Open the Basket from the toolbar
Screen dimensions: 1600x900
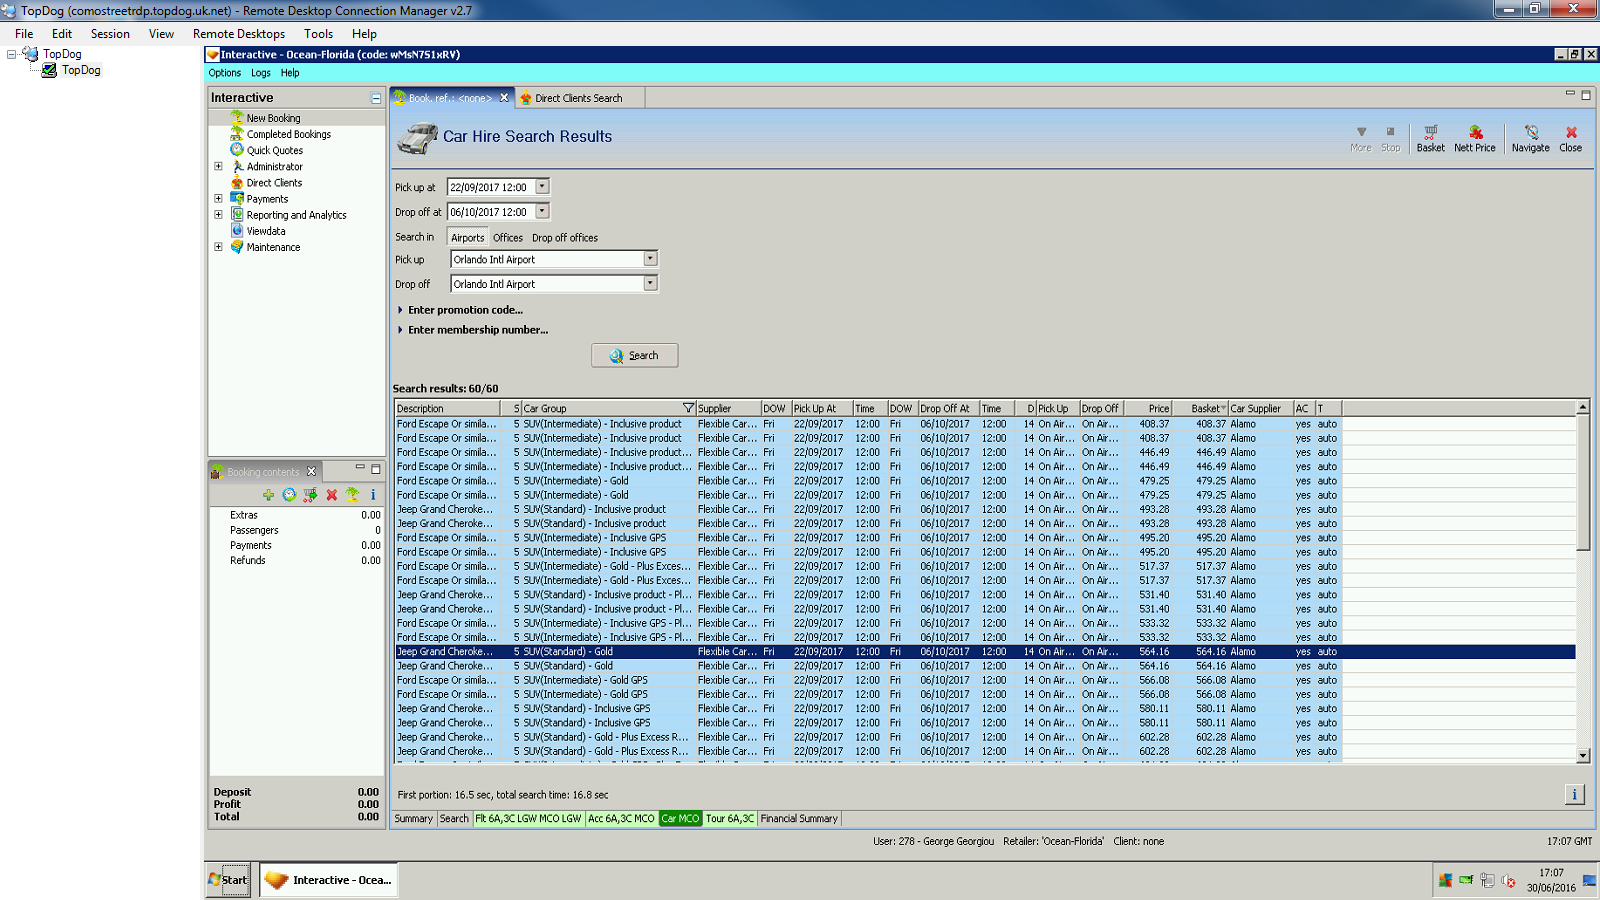coord(1430,138)
